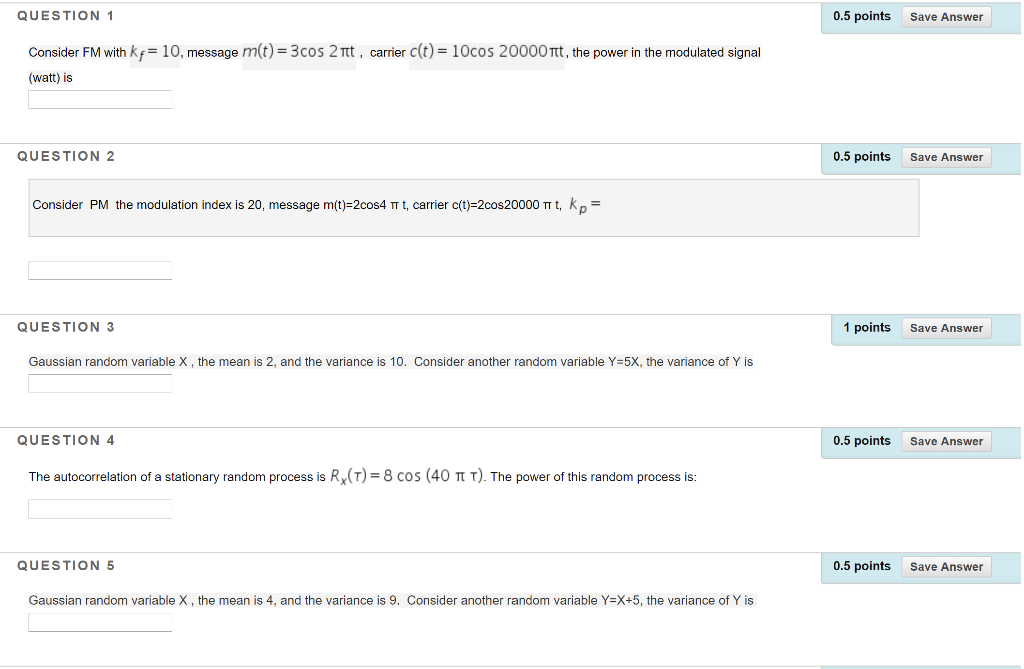Image resolution: width=1024 pixels, height=669 pixels.
Task: Click the 'QUESTION 5' heading
Action: 66,566
